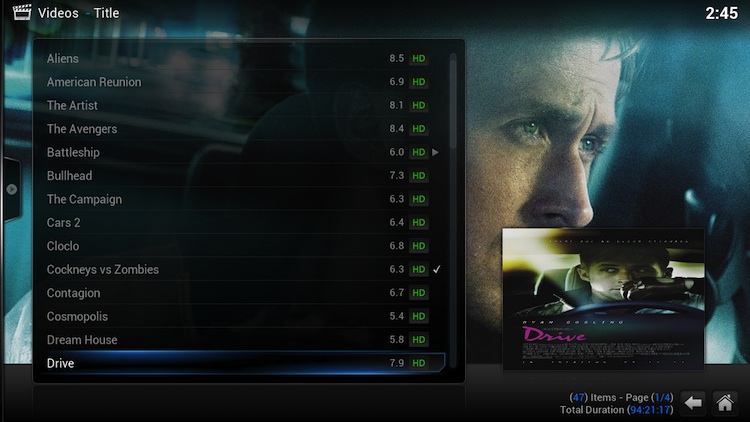The height and width of the screenshot is (422, 750).
Task: Click the HD badge on Aliens row
Action: point(419,58)
